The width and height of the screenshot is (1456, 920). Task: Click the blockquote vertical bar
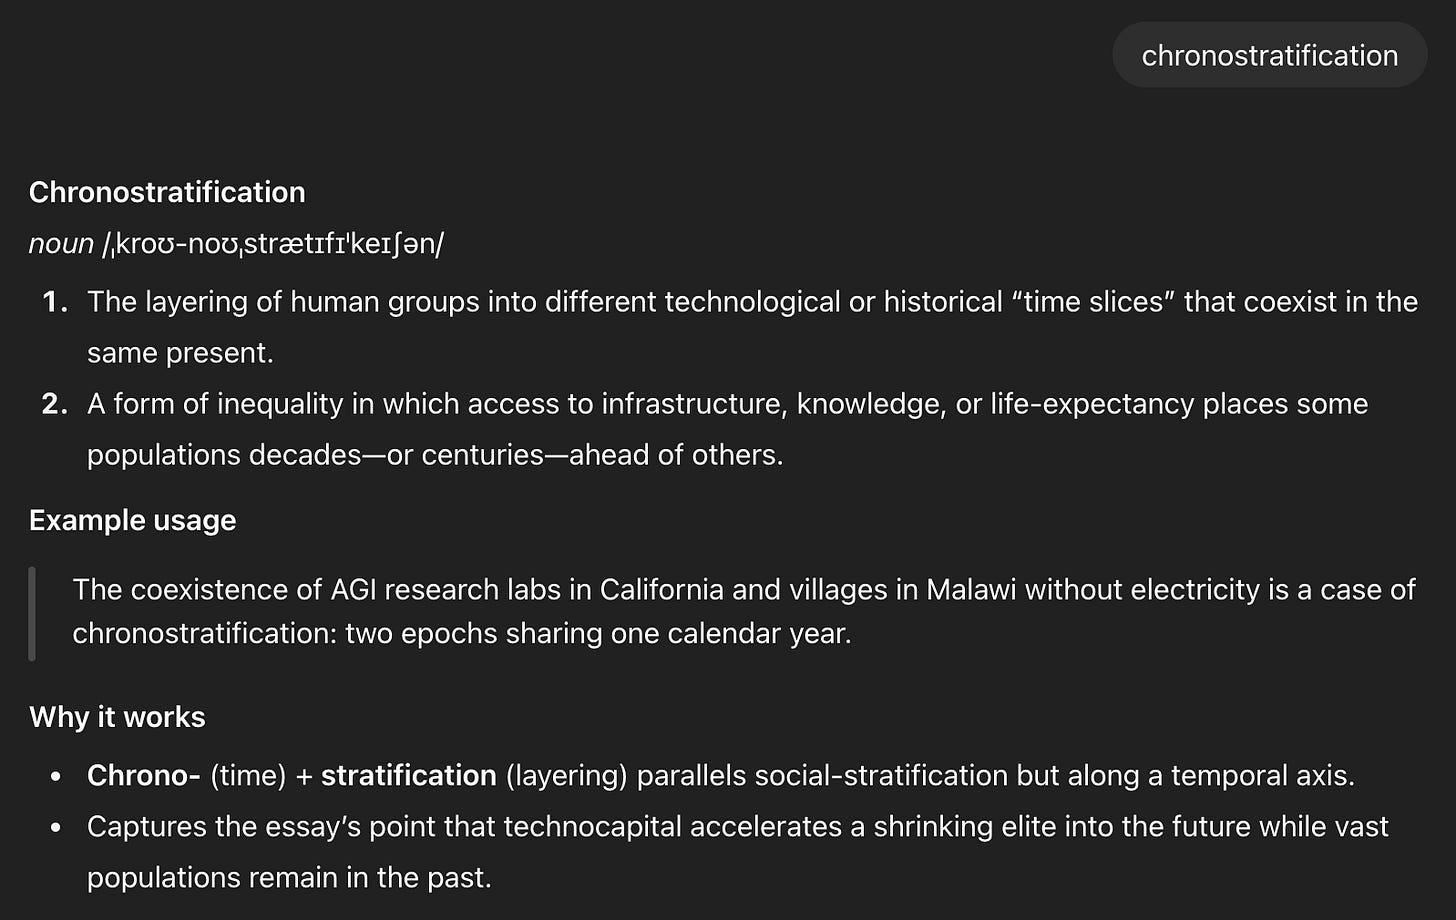click(x=32, y=613)
